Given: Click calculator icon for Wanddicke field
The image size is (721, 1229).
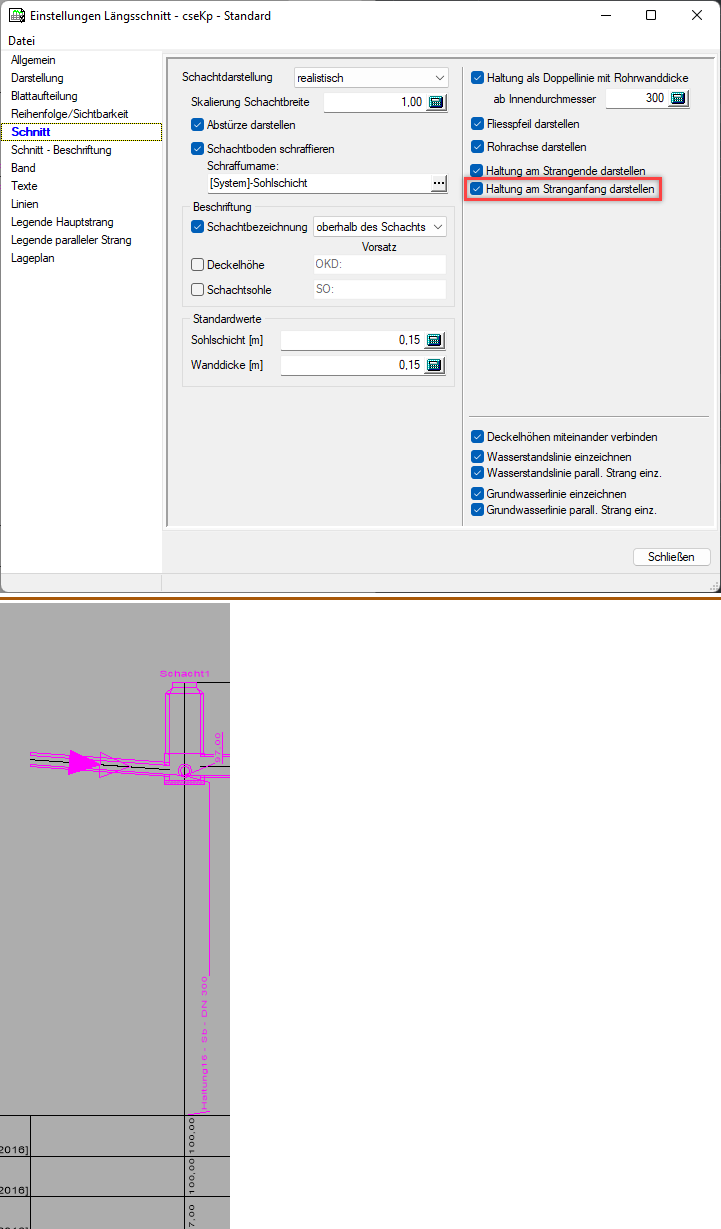Looking at the screenshot, I should coord(434,365).
